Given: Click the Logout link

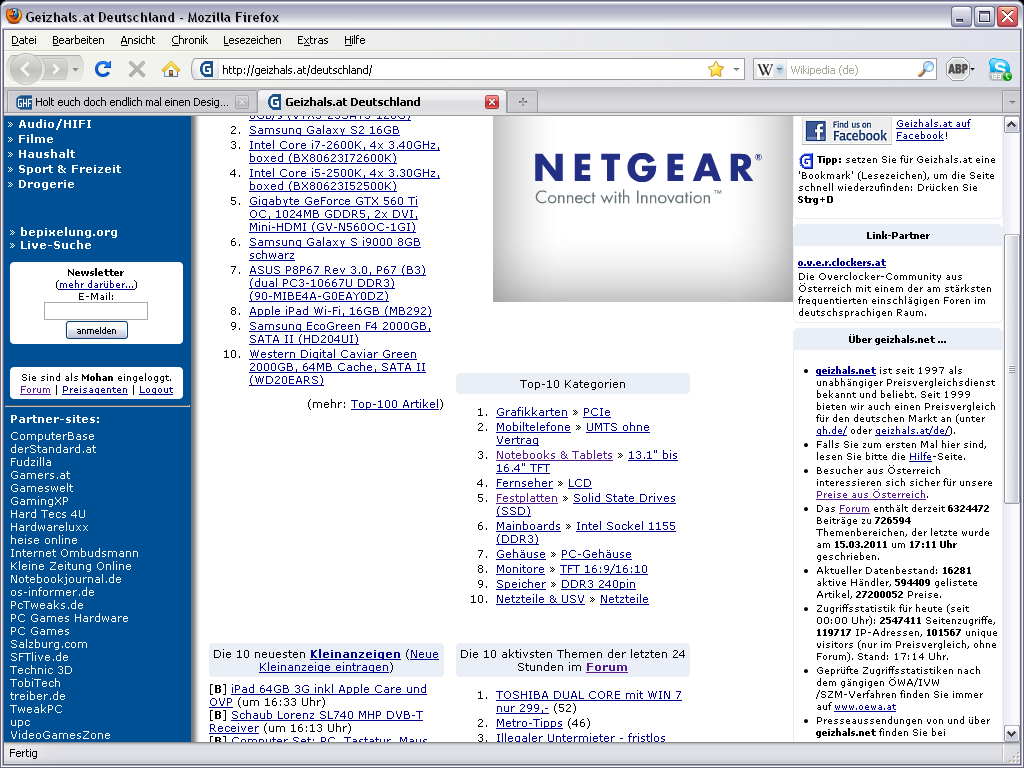Looking at the screenshot, I should [x=156, y=390].
